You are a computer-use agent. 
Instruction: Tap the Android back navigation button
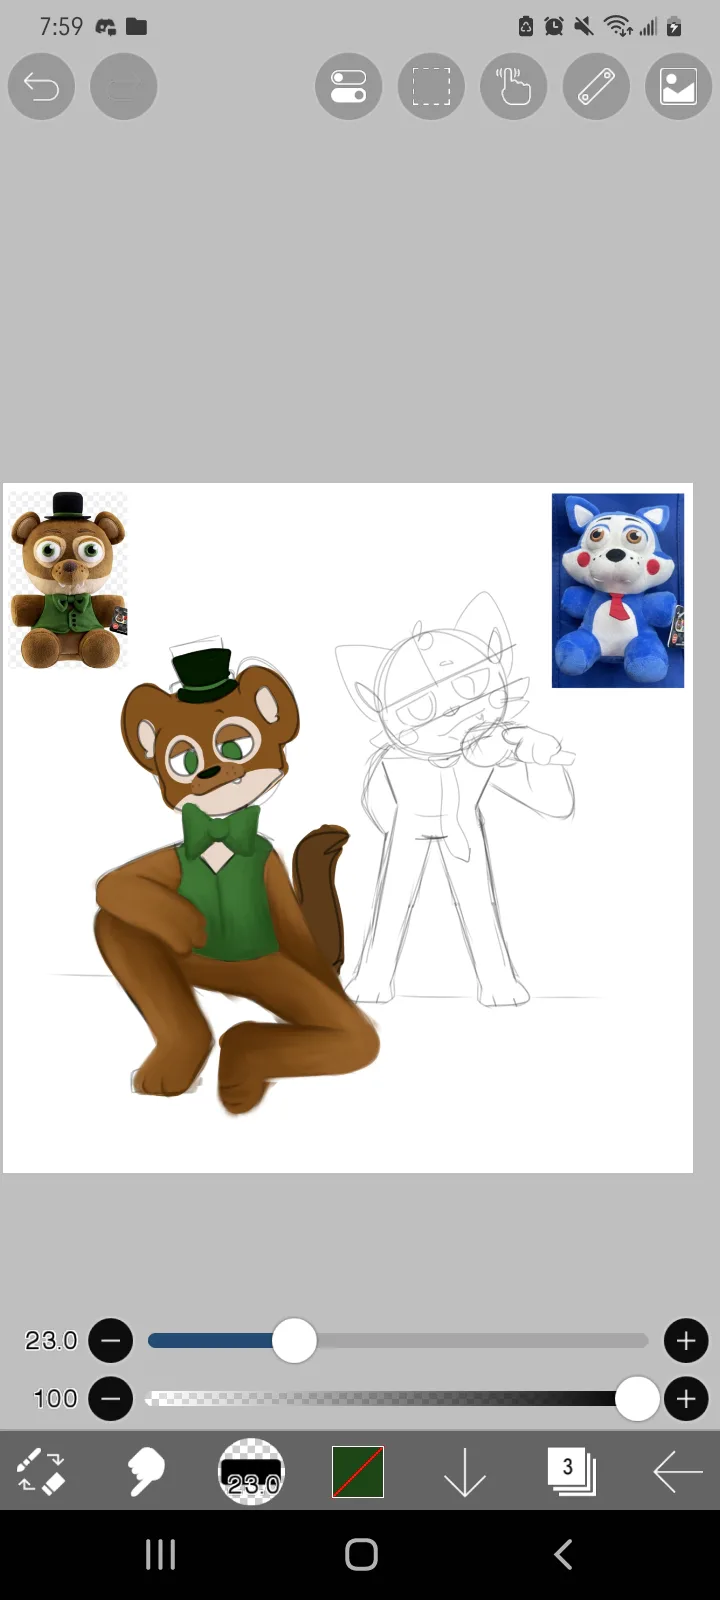coord(563,1555)
